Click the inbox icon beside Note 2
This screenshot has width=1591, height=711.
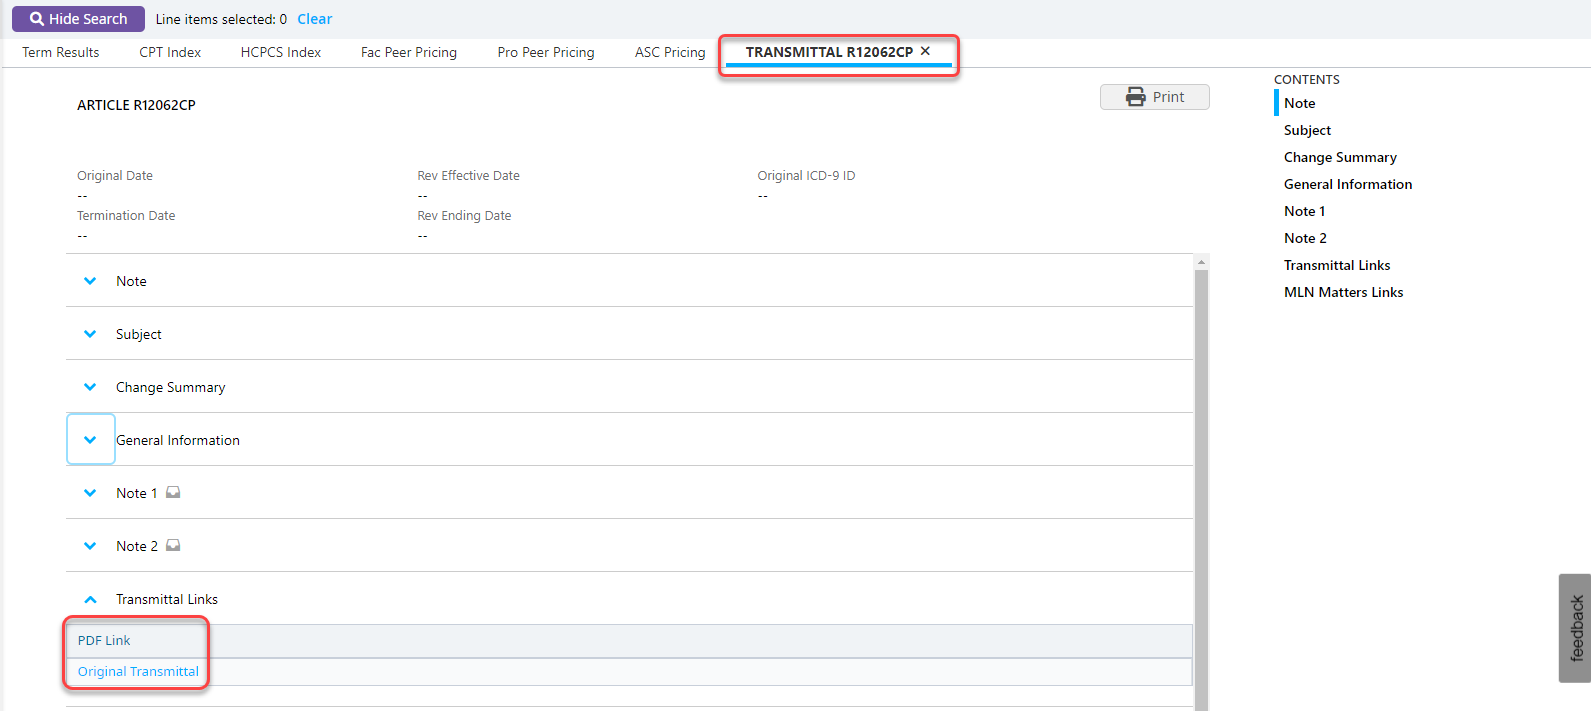173,545
